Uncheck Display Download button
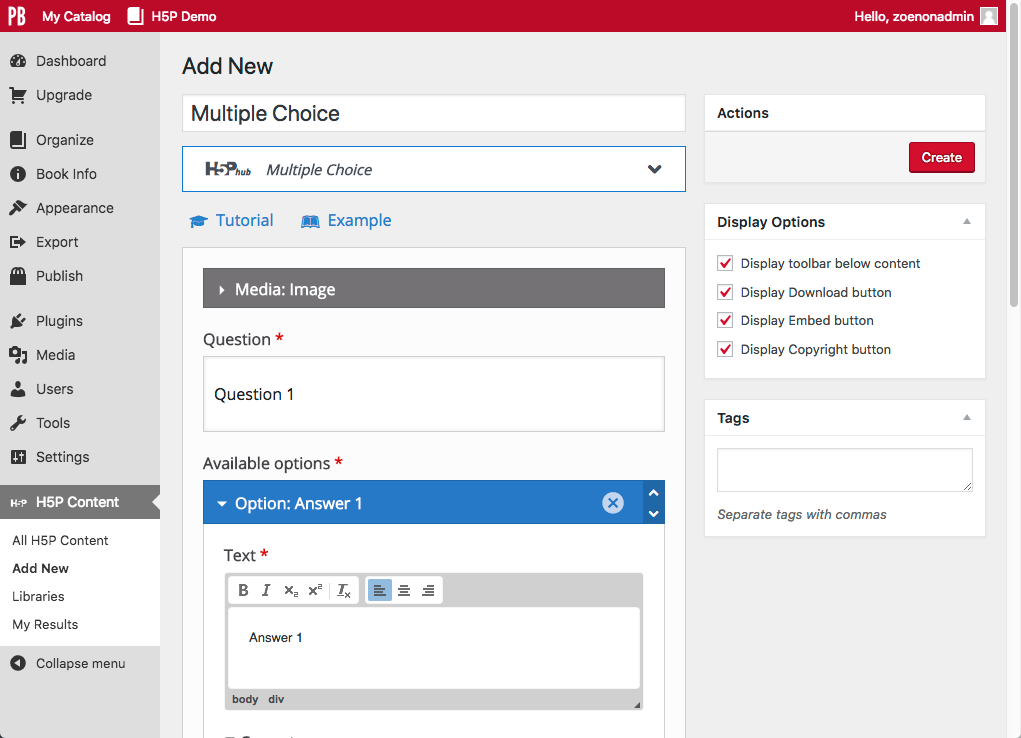 pos(725,292)
